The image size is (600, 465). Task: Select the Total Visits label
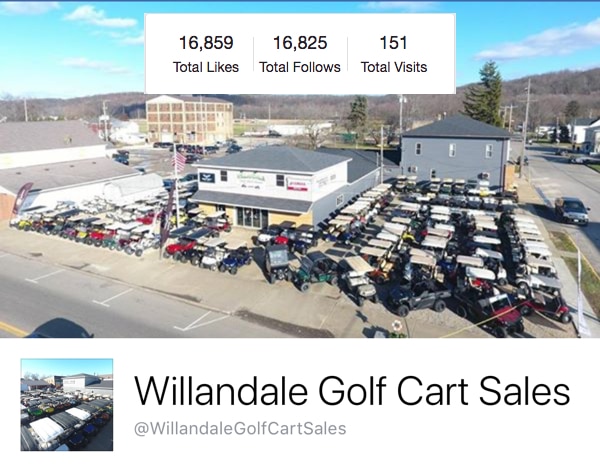tap(394, 67)
